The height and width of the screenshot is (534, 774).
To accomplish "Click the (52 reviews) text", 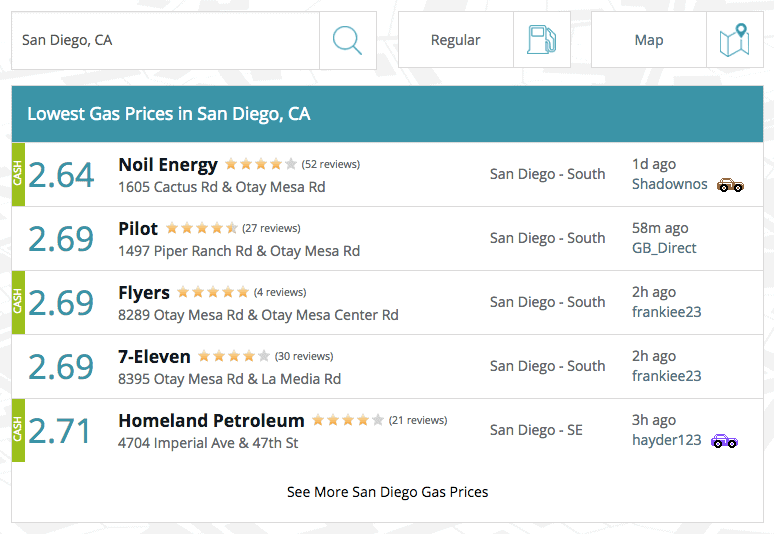I will click(331, 164).
